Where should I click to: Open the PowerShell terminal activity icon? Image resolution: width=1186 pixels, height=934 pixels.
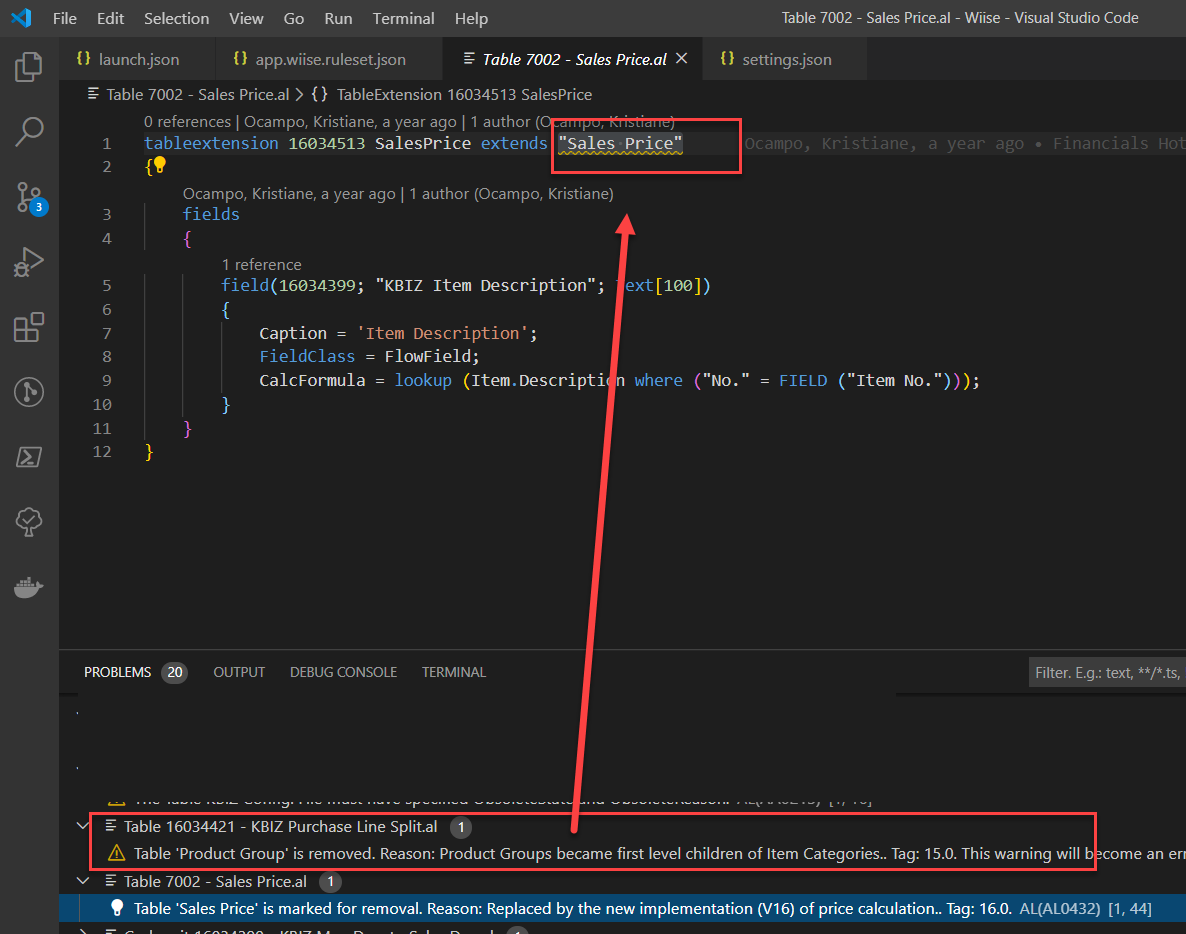point(29,457)
